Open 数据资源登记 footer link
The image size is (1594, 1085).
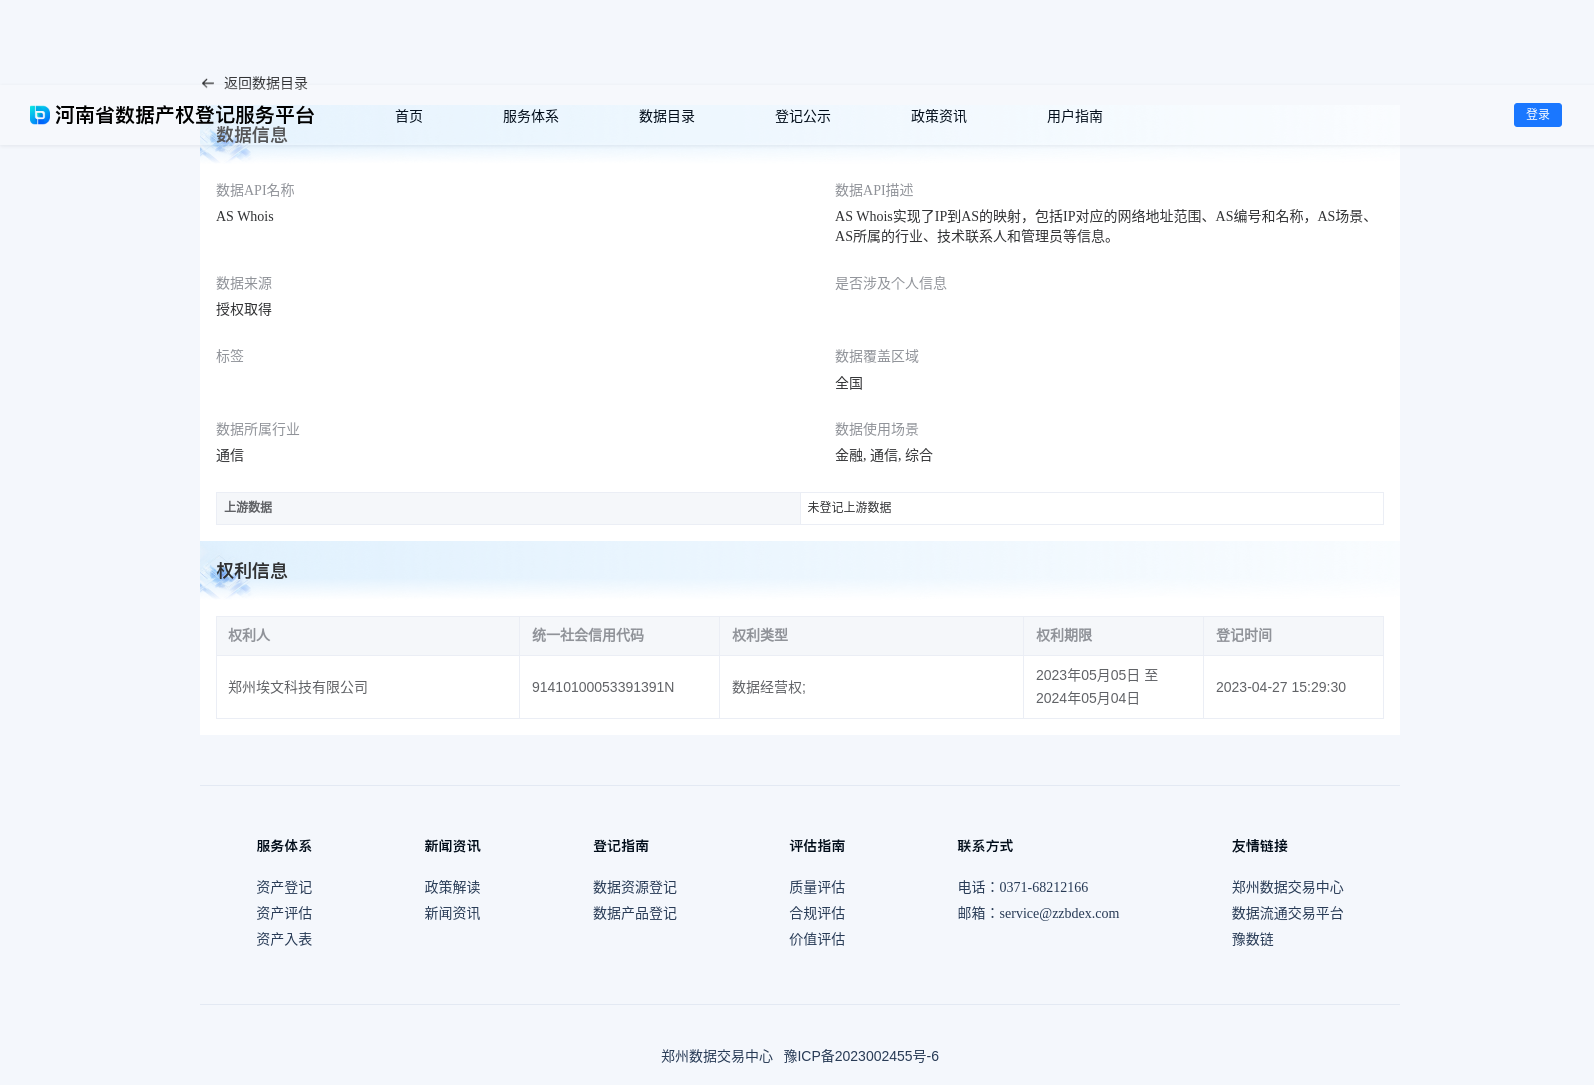tap(635, 887)
